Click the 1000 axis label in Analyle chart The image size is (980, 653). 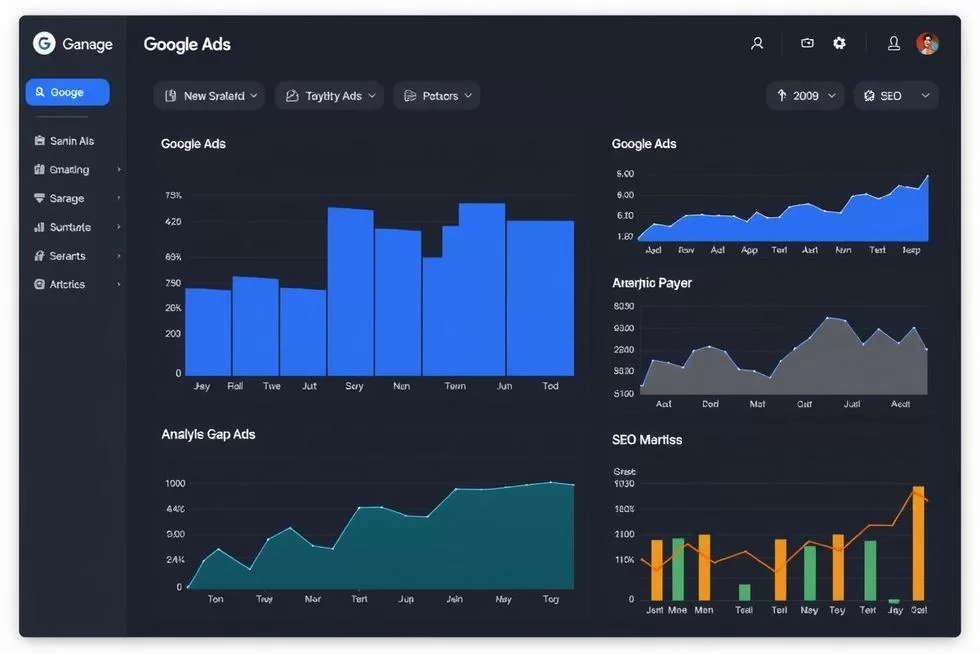(x=175, y=483)
